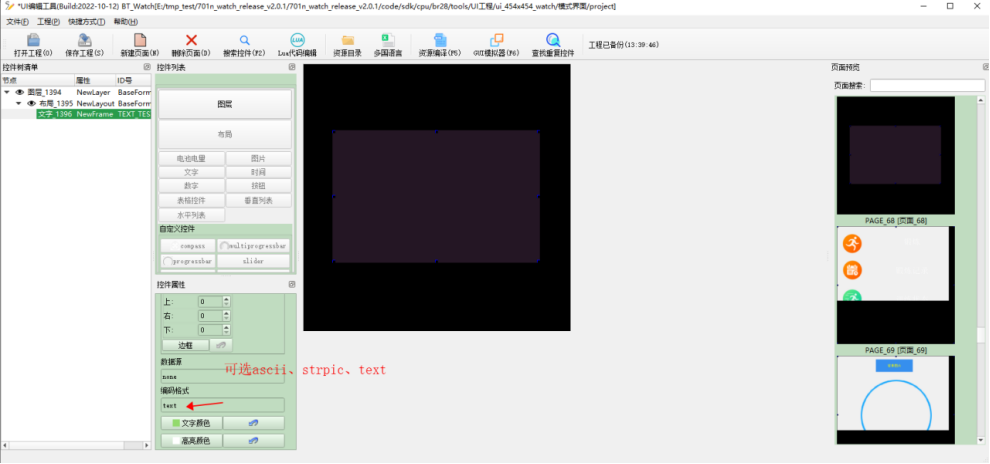Toggle visibility eye of 布局_1395
The width and height of the screenshot is (990, 464).
(32, 103)
